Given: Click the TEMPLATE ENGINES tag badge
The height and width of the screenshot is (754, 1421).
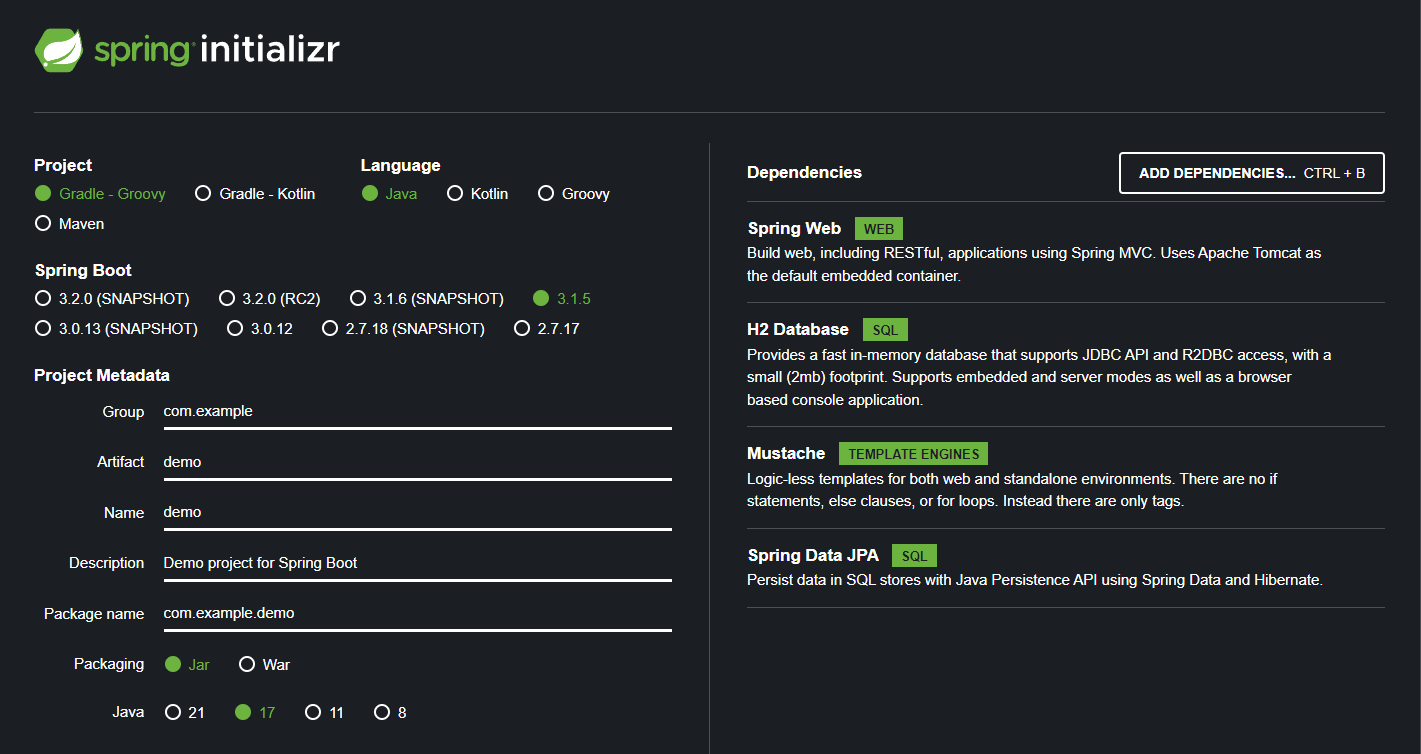Looking at the screenshot, I should click(914, 454).
